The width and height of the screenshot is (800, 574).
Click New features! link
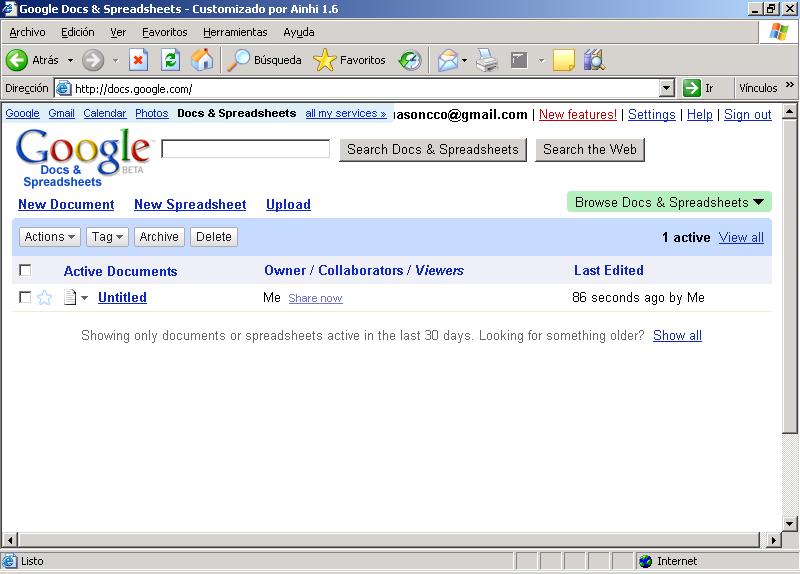578,115
